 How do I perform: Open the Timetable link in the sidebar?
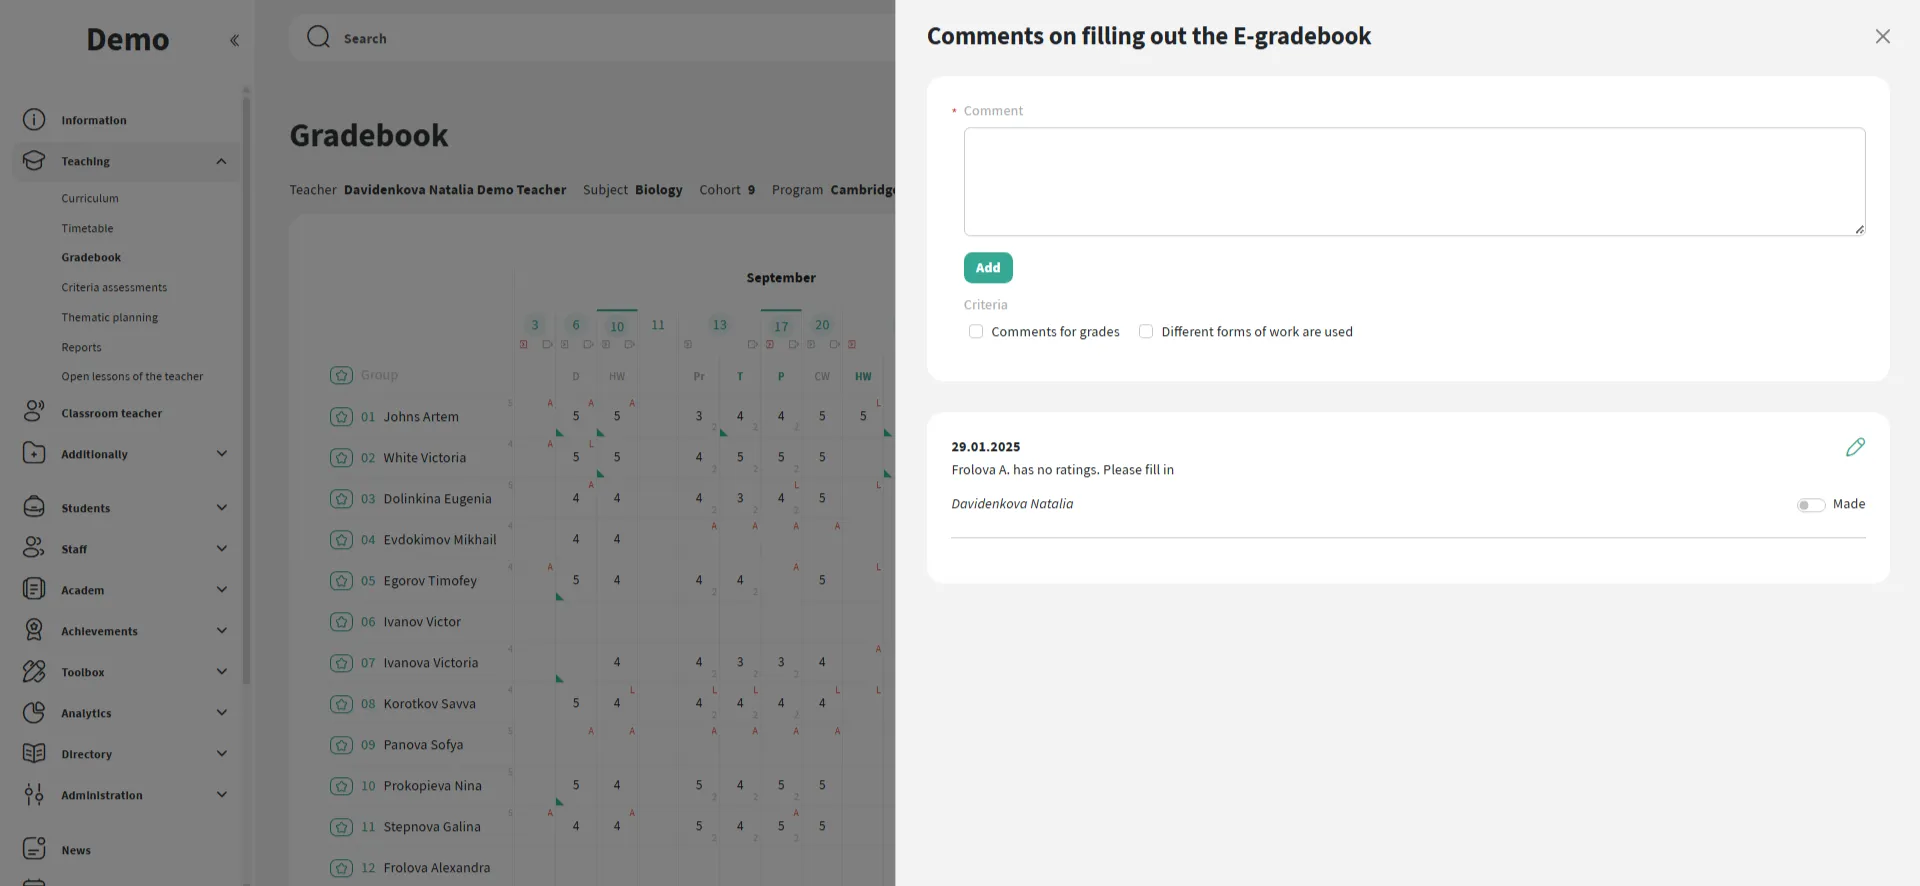(87, 229)
